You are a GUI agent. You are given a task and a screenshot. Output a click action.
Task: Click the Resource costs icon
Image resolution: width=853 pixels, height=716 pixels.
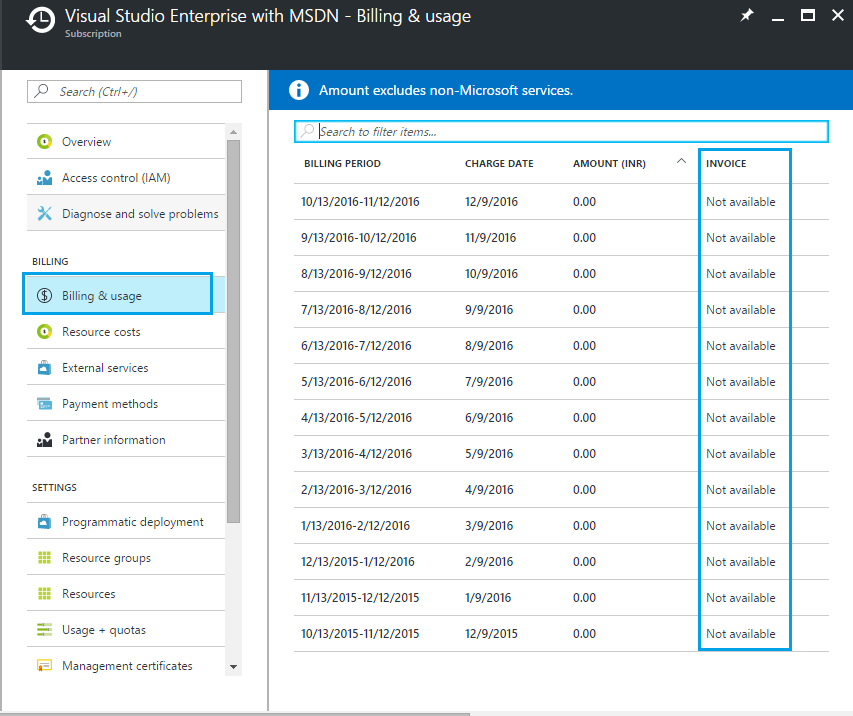pos(44,332)
